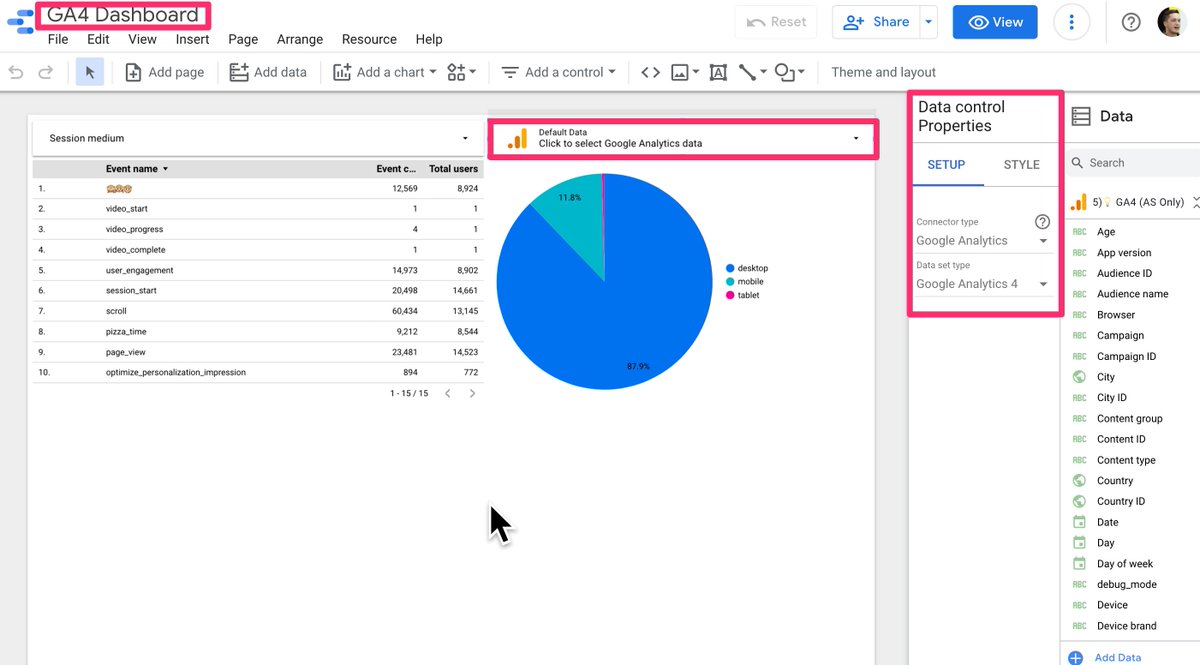The image size is (1200, 665).
Task: Click the Redo arrow icon
Action: (x=45, y=72)
